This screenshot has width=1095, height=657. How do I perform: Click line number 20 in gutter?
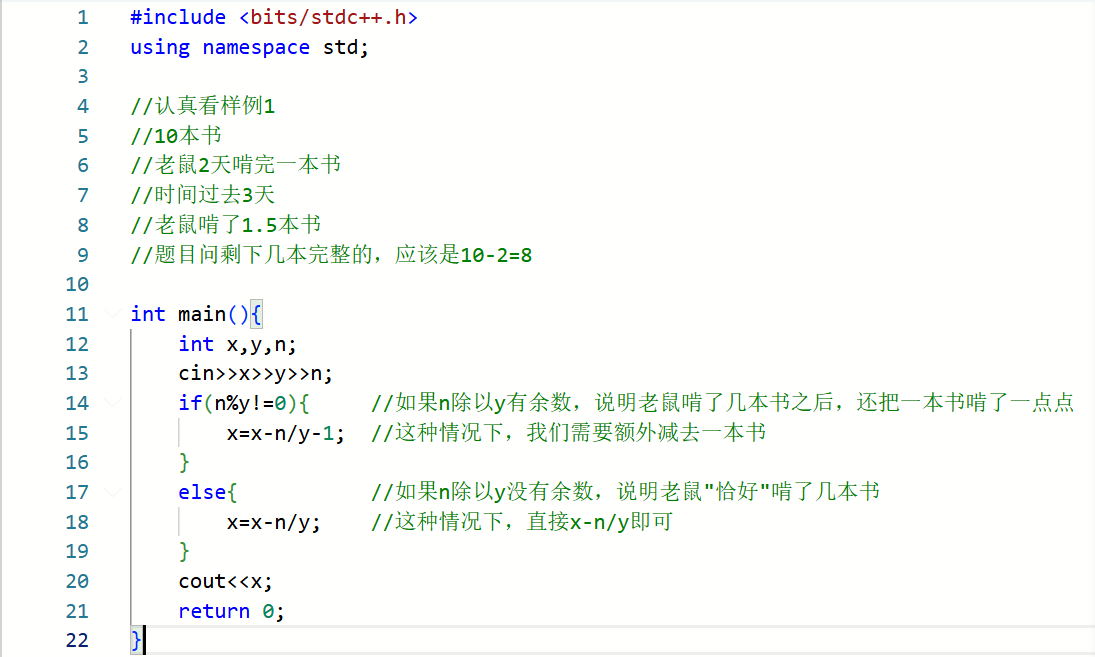pyautogui.click(x=77, y=581)
